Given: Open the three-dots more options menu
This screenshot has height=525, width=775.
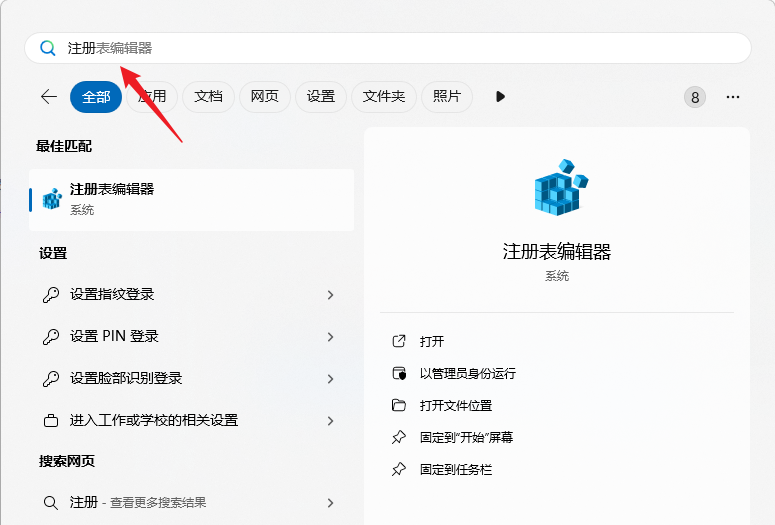Looking at the screenshot, I should tap(733, 97).
